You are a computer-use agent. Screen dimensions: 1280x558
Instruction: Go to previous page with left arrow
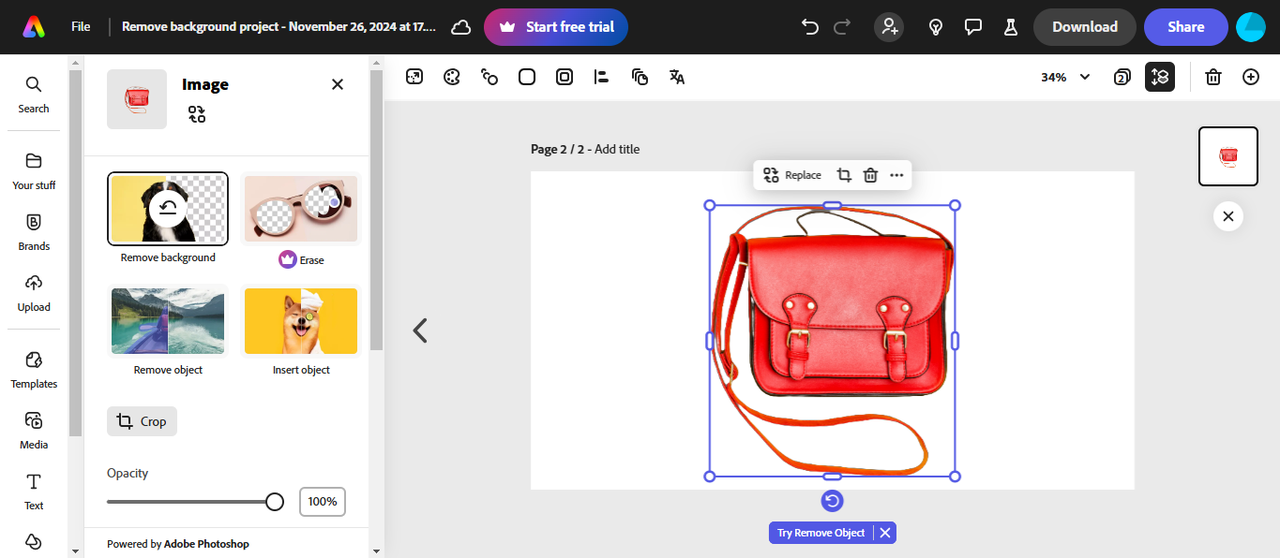coord(421,330)
